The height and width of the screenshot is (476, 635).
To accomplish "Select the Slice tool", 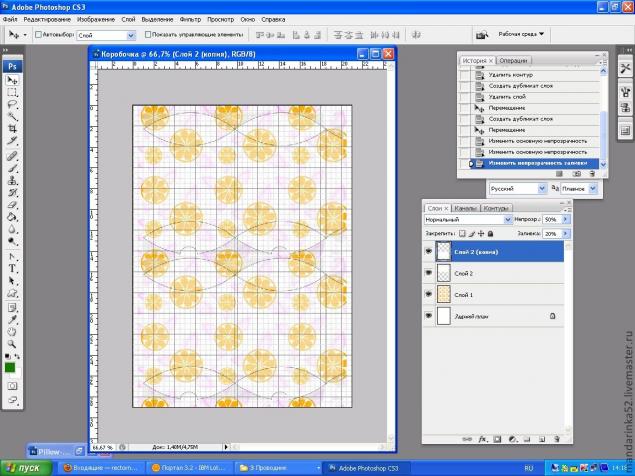I will 12,141.
